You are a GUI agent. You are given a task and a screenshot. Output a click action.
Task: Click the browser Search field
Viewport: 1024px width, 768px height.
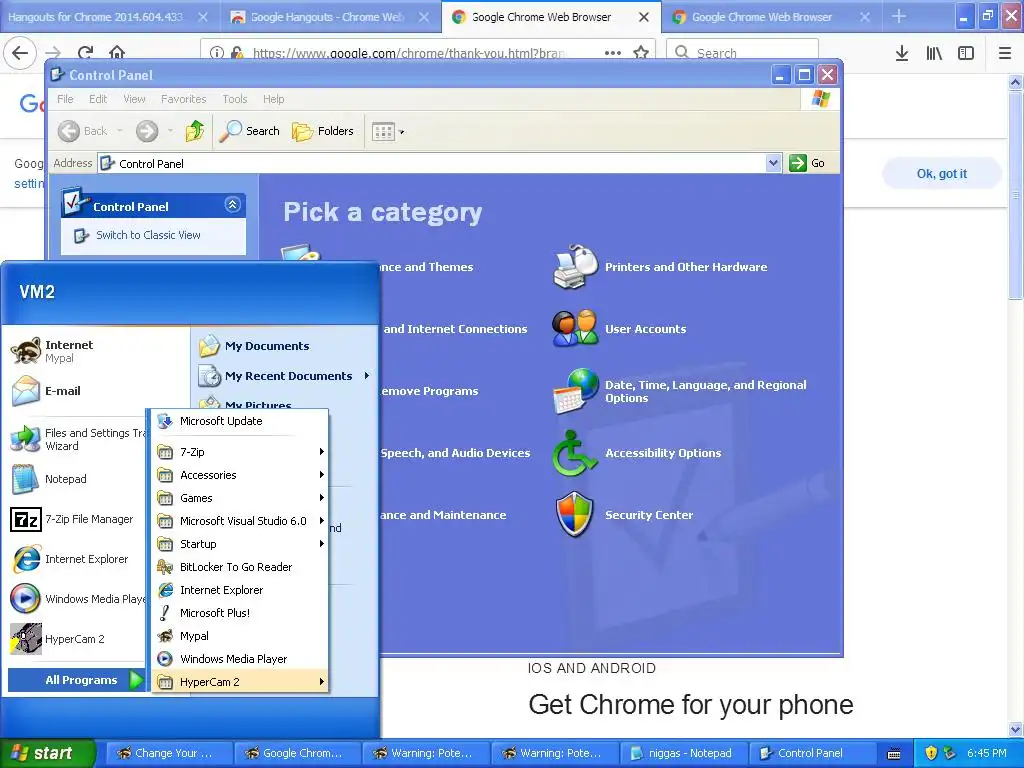tap(742, 53)
